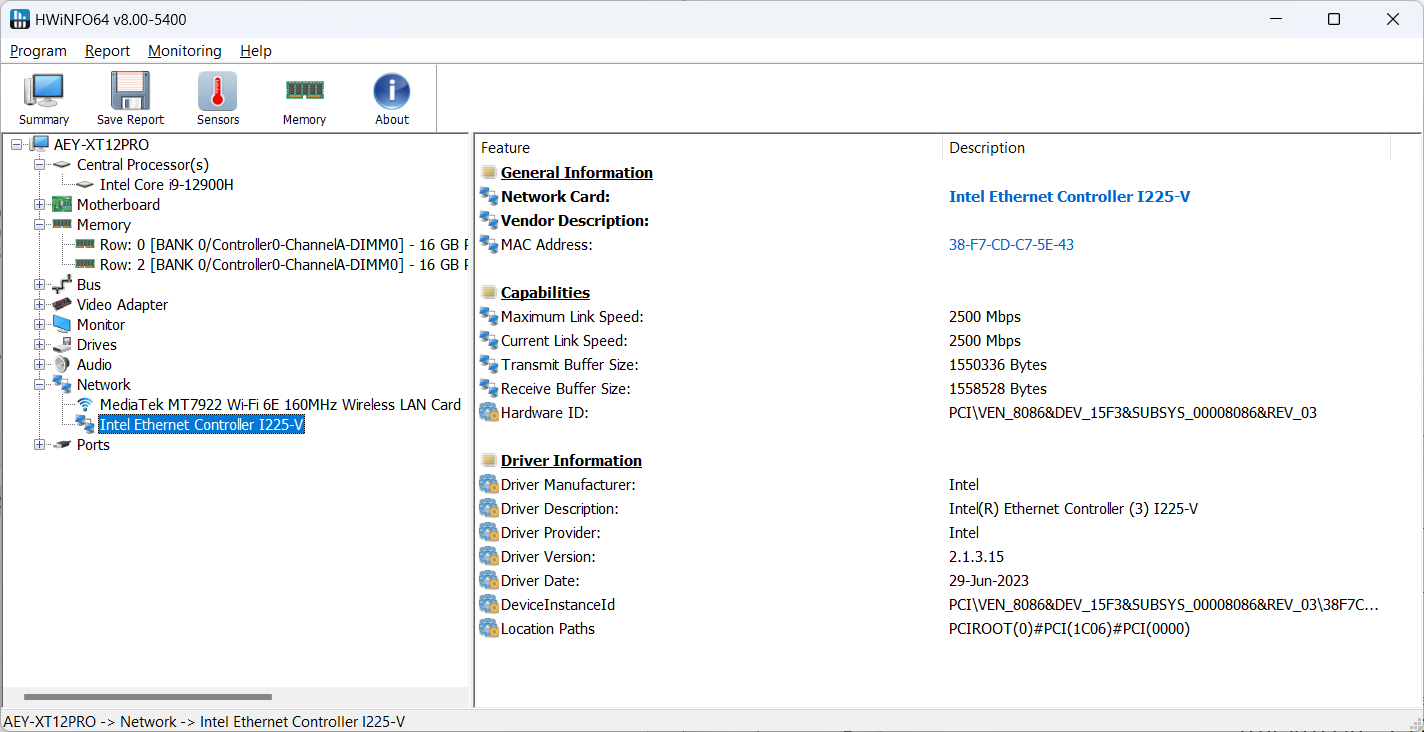The width and height of the screenshot is (1424, 732).
Task: Click the Motherboard tree icon
Action: (x=62, y=205)
